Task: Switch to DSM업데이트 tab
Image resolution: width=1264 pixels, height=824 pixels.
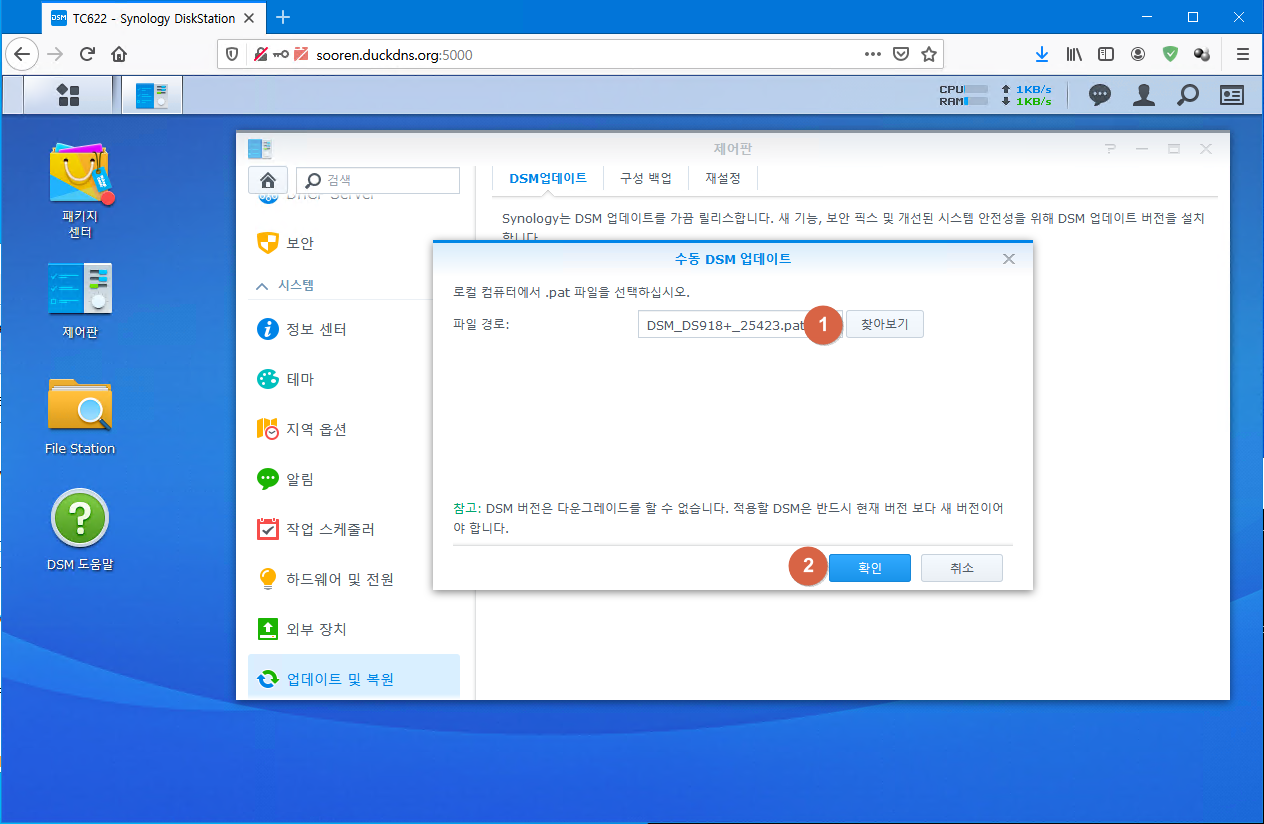Action: [x=548, y=178]
